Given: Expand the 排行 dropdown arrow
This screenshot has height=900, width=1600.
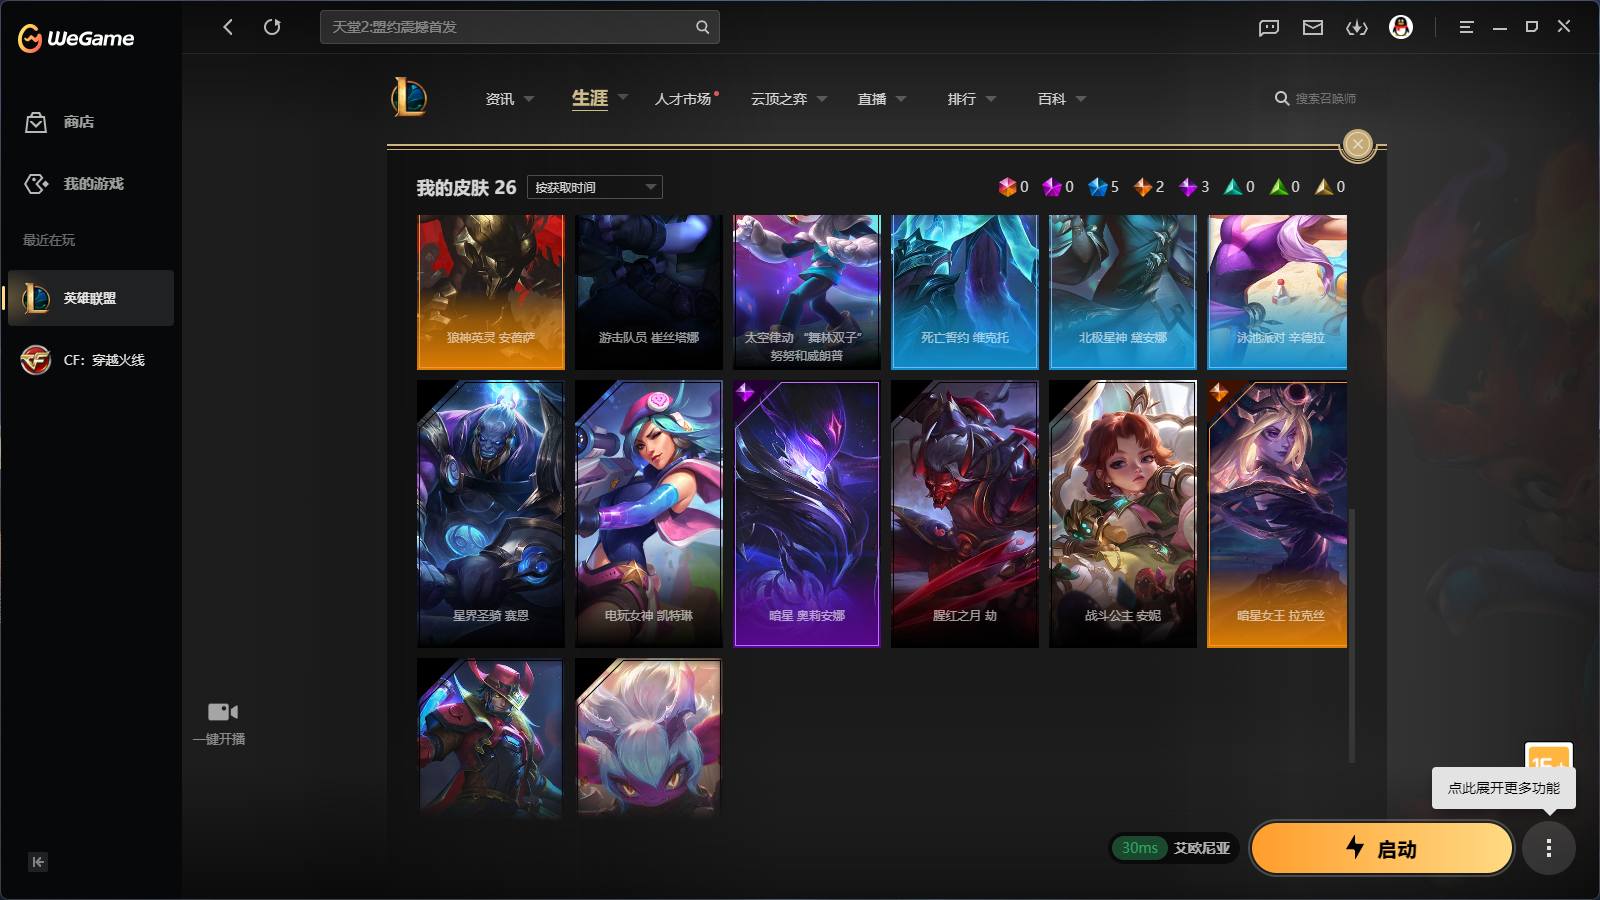Looking at the screenshot, I should point(991,99).
